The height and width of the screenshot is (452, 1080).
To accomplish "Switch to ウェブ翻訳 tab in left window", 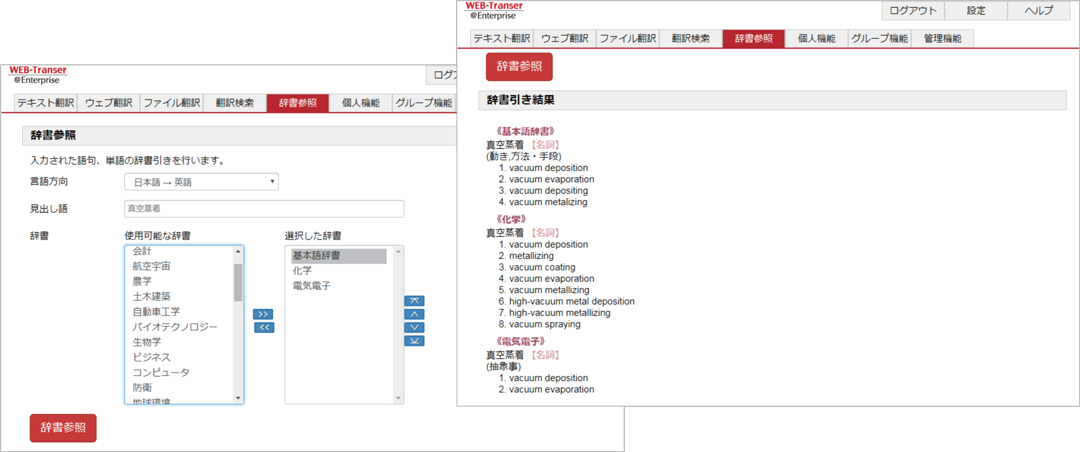I will 109,103.
